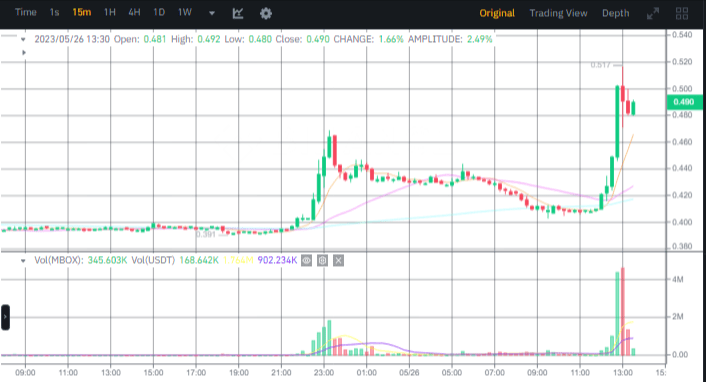This screenshot has height=382, width=706.
Task: Click the CHANGE 1.66% value
Action: 391,39
